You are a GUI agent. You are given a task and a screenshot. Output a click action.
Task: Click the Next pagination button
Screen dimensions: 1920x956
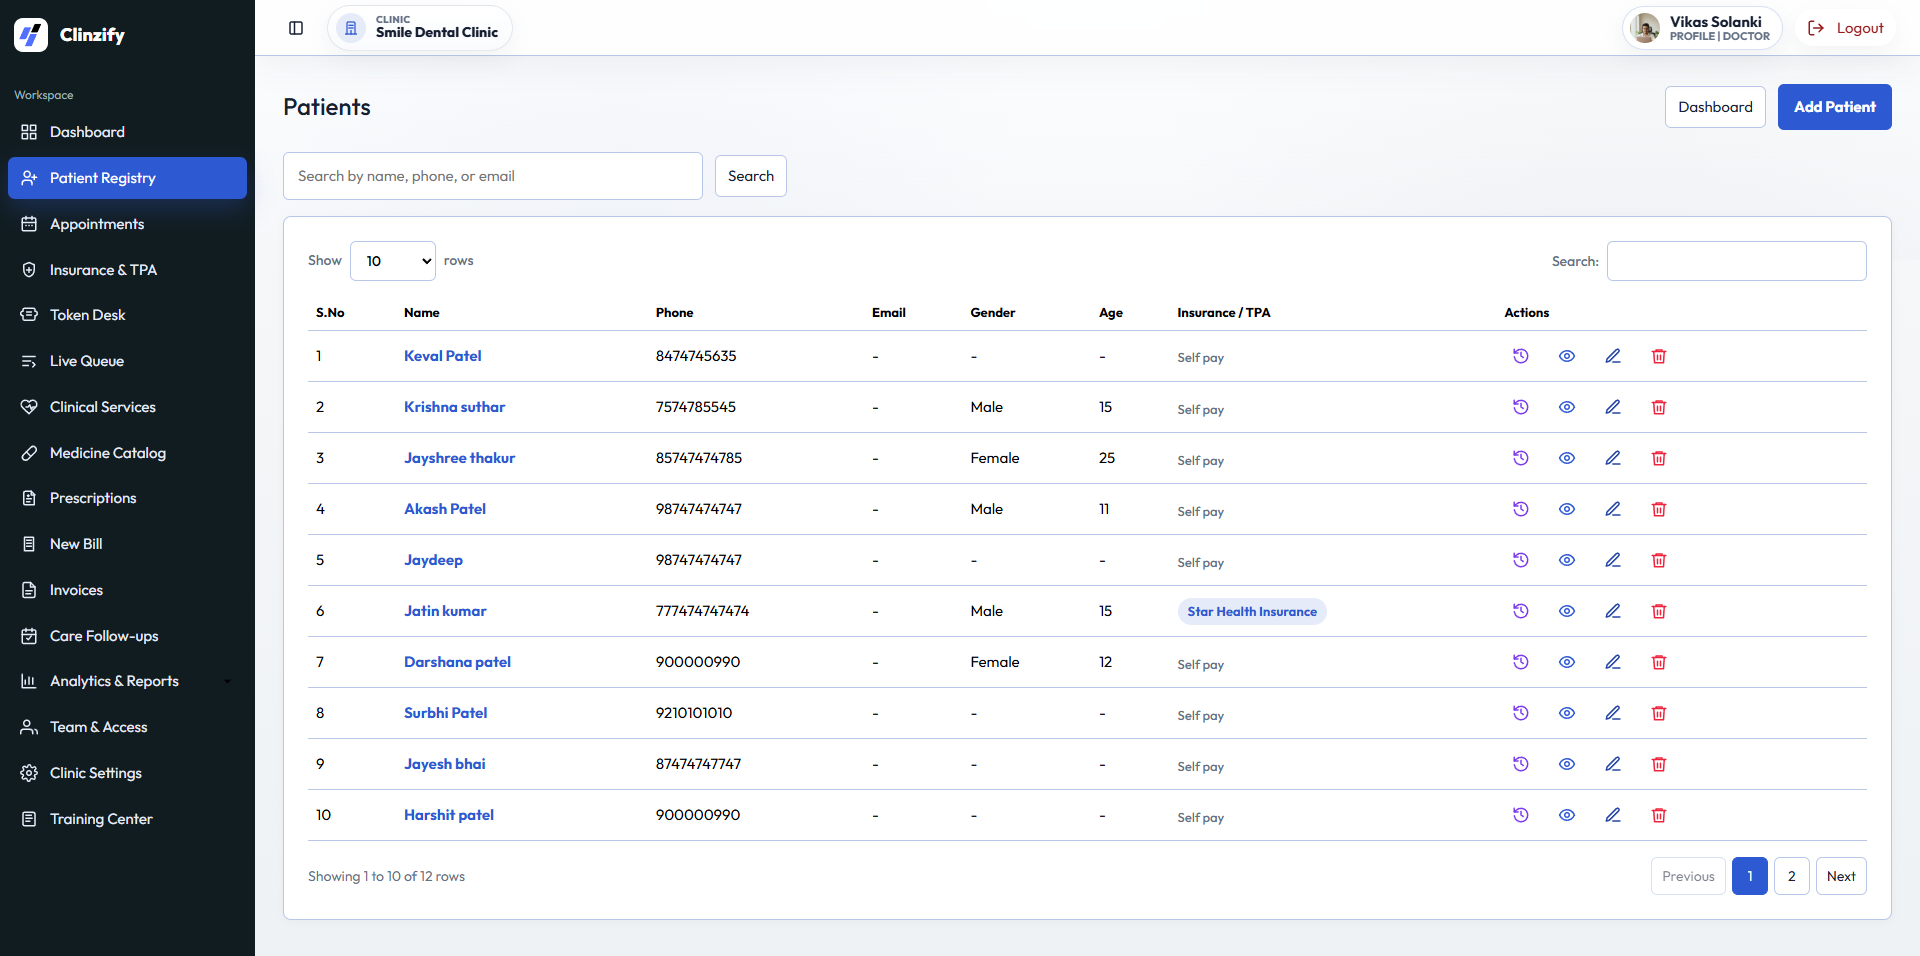point(1841,876)
